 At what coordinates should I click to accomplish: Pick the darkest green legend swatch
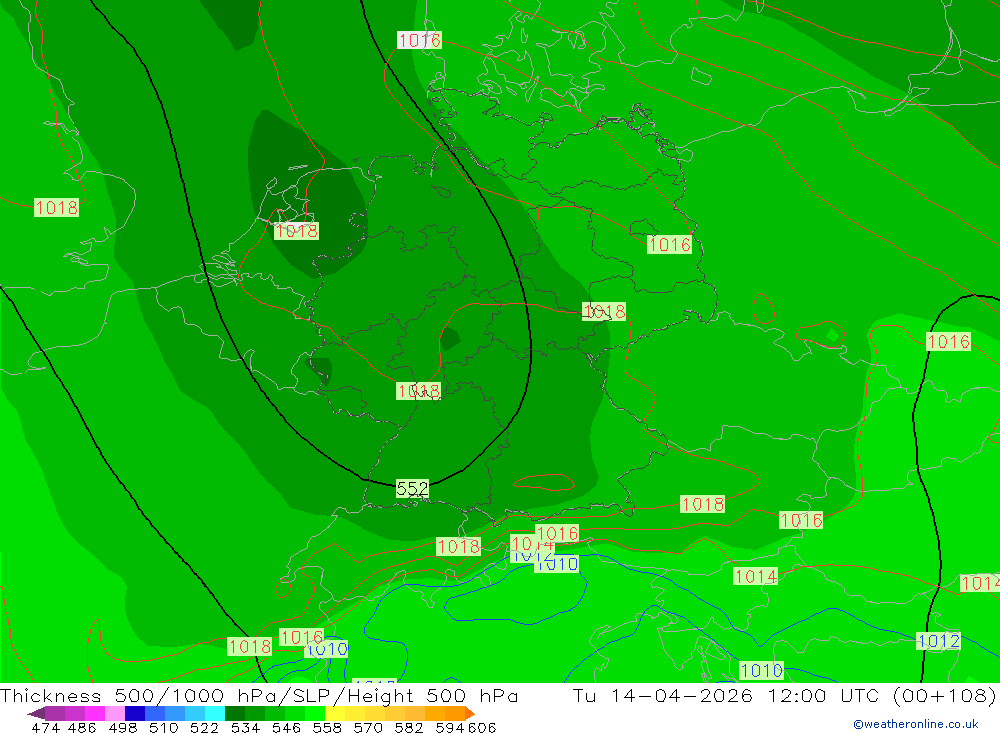(233, 713)
